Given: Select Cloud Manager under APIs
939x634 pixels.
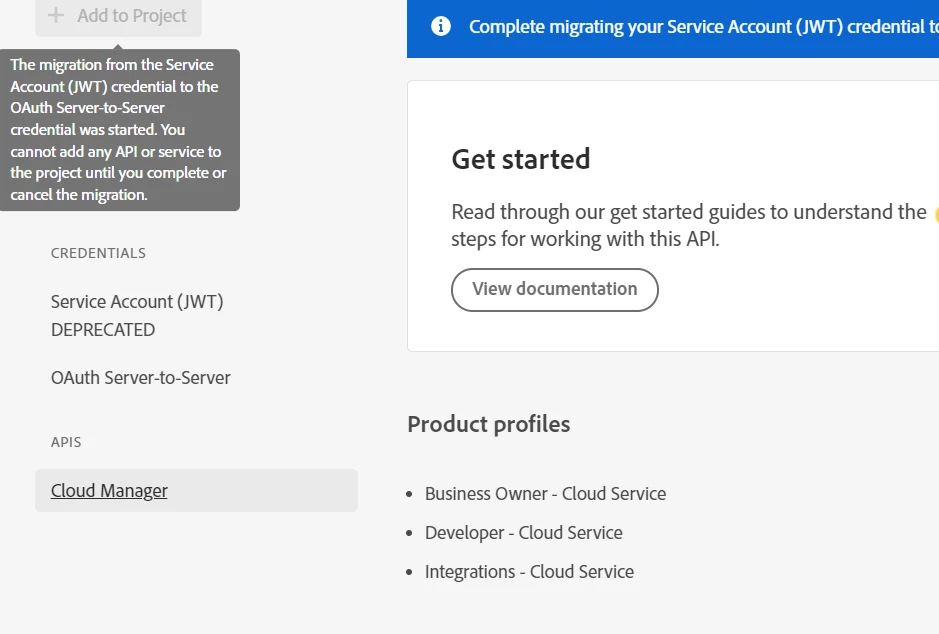Looking at the screenshot, I should click(x=110, y=491).
